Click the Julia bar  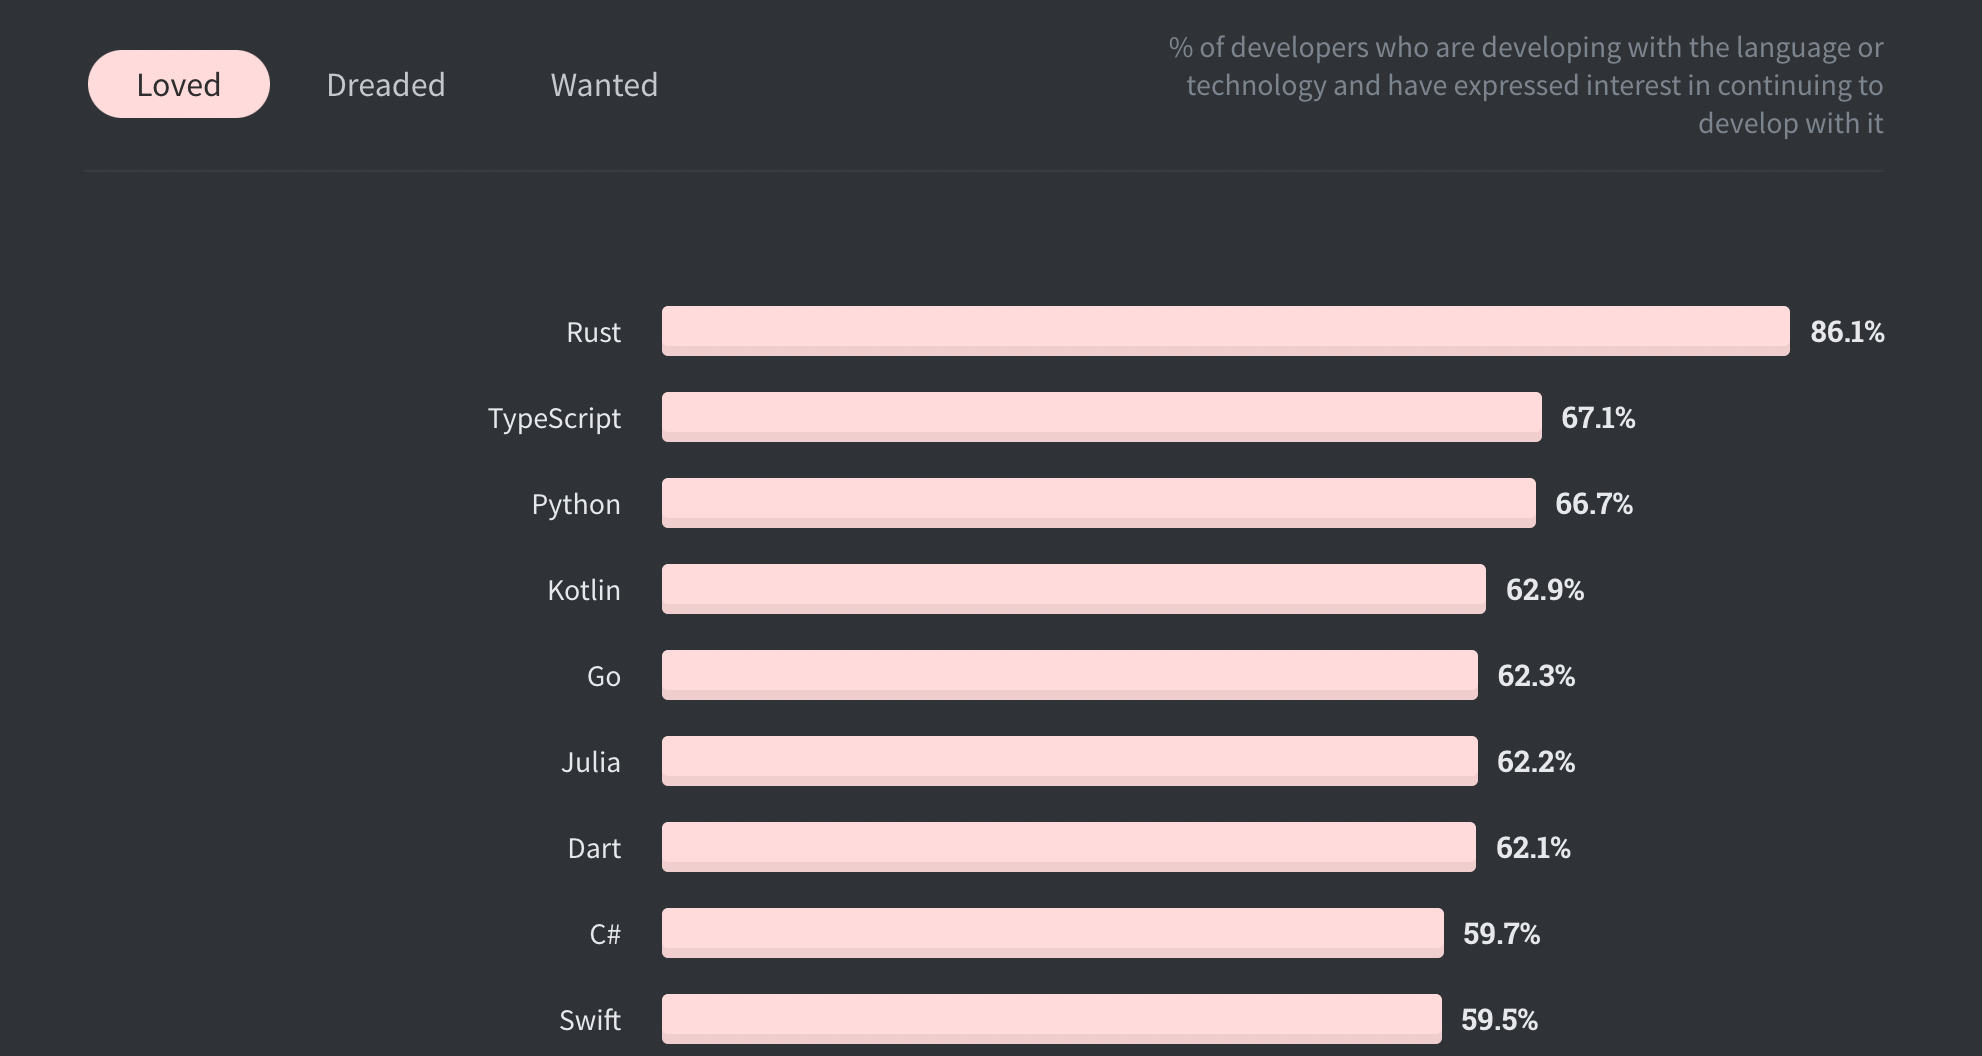coord(1069,761)
